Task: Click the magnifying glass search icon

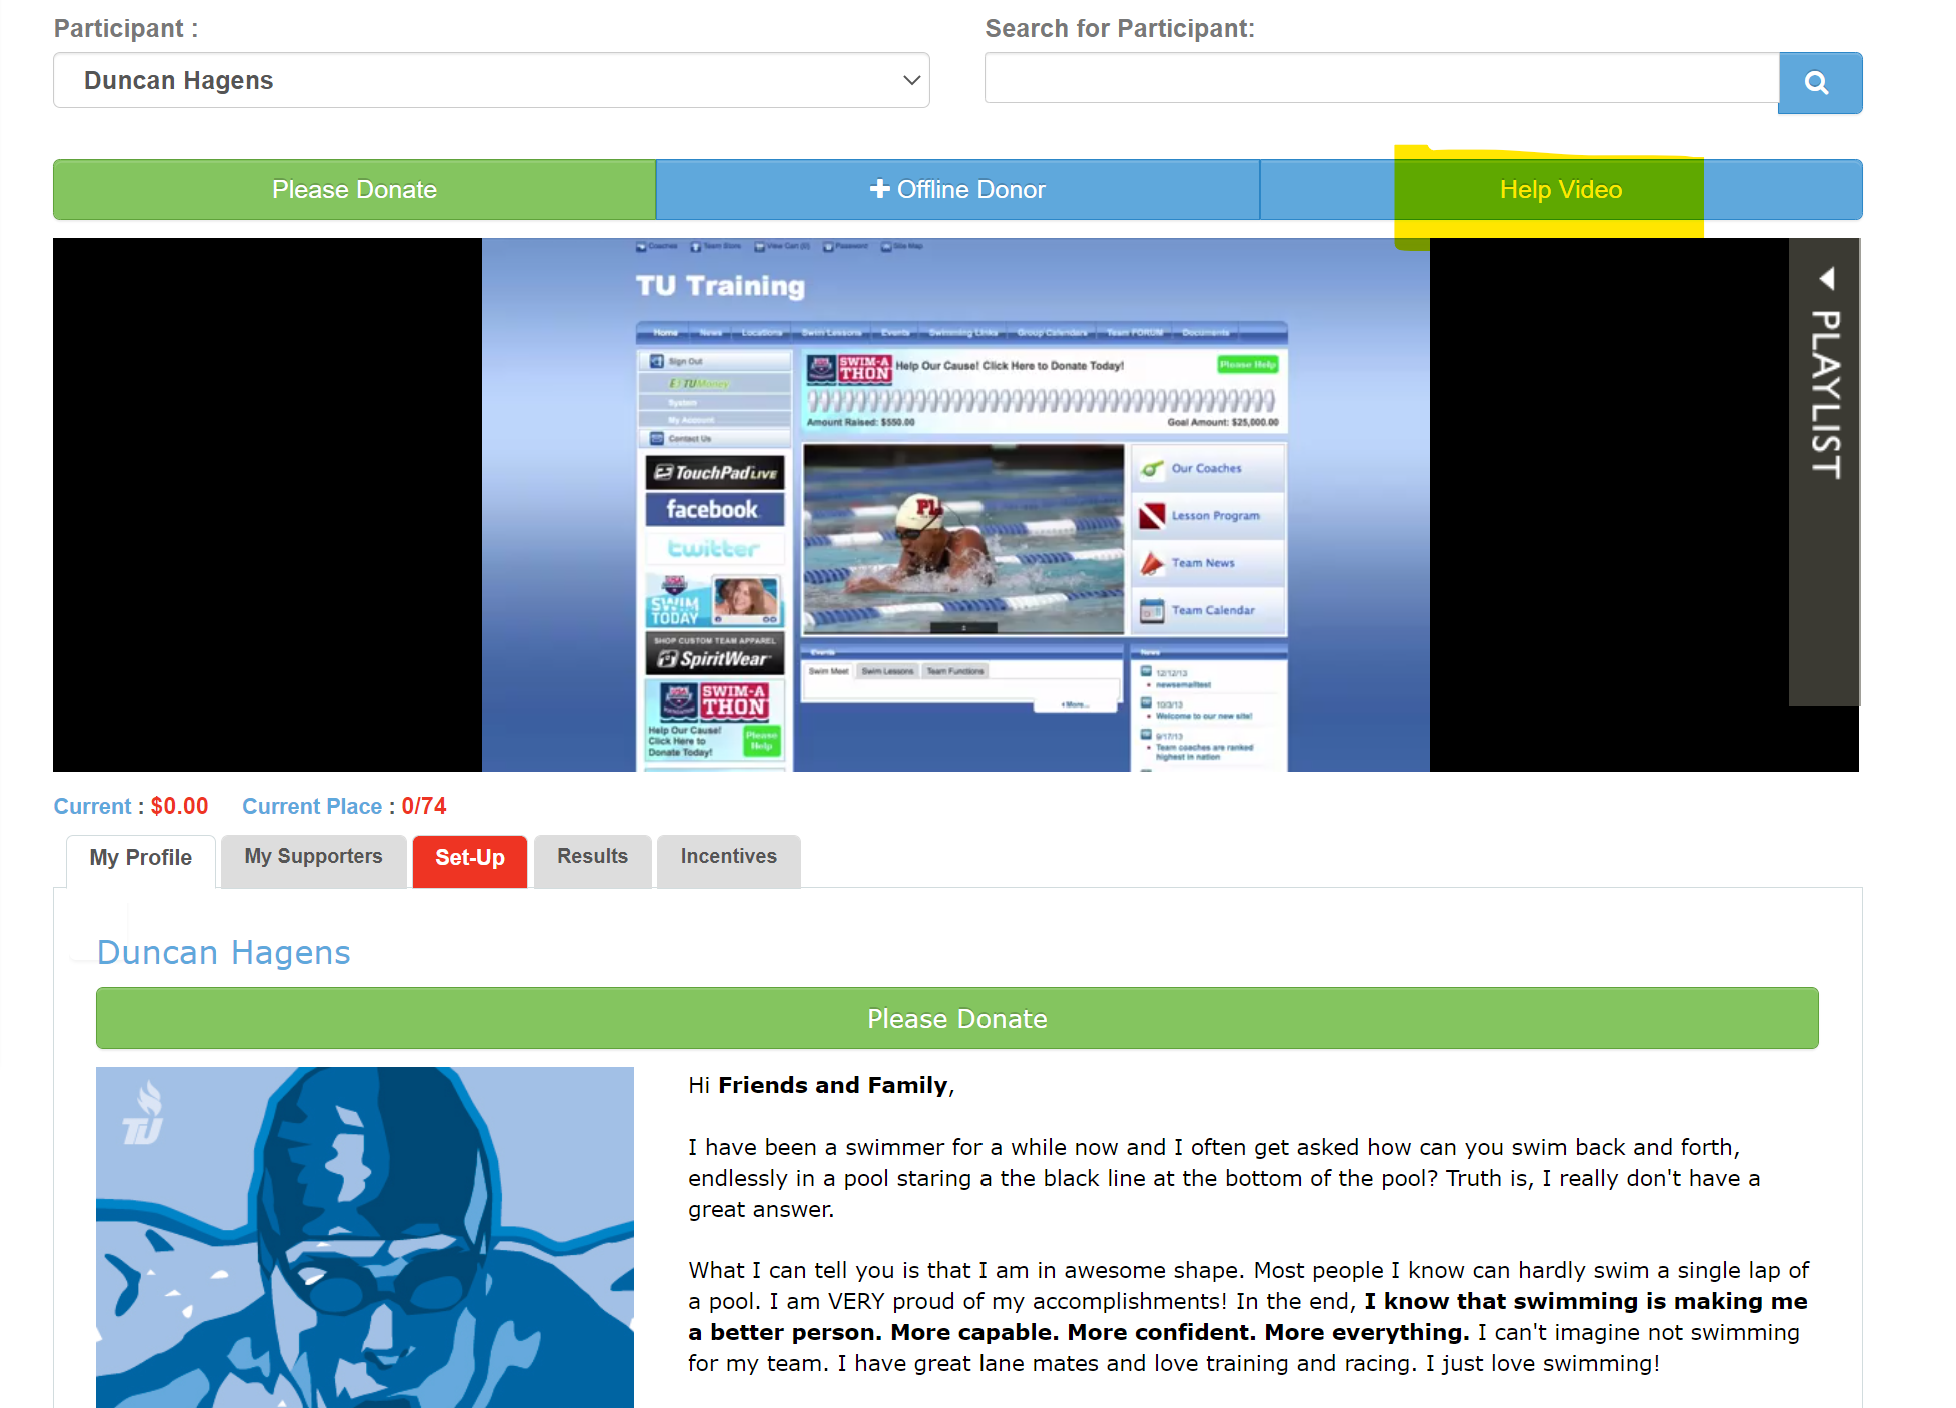Action: pos(1818,83)
